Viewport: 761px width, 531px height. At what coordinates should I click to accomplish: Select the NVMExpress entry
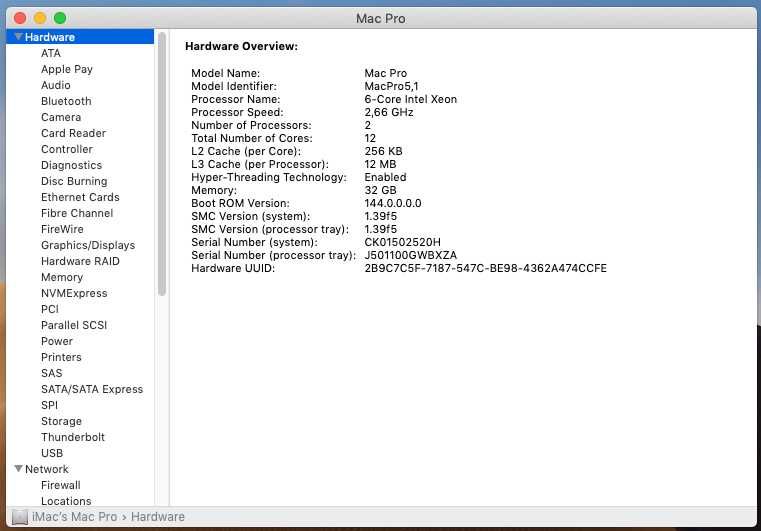(x=74, y=294)
